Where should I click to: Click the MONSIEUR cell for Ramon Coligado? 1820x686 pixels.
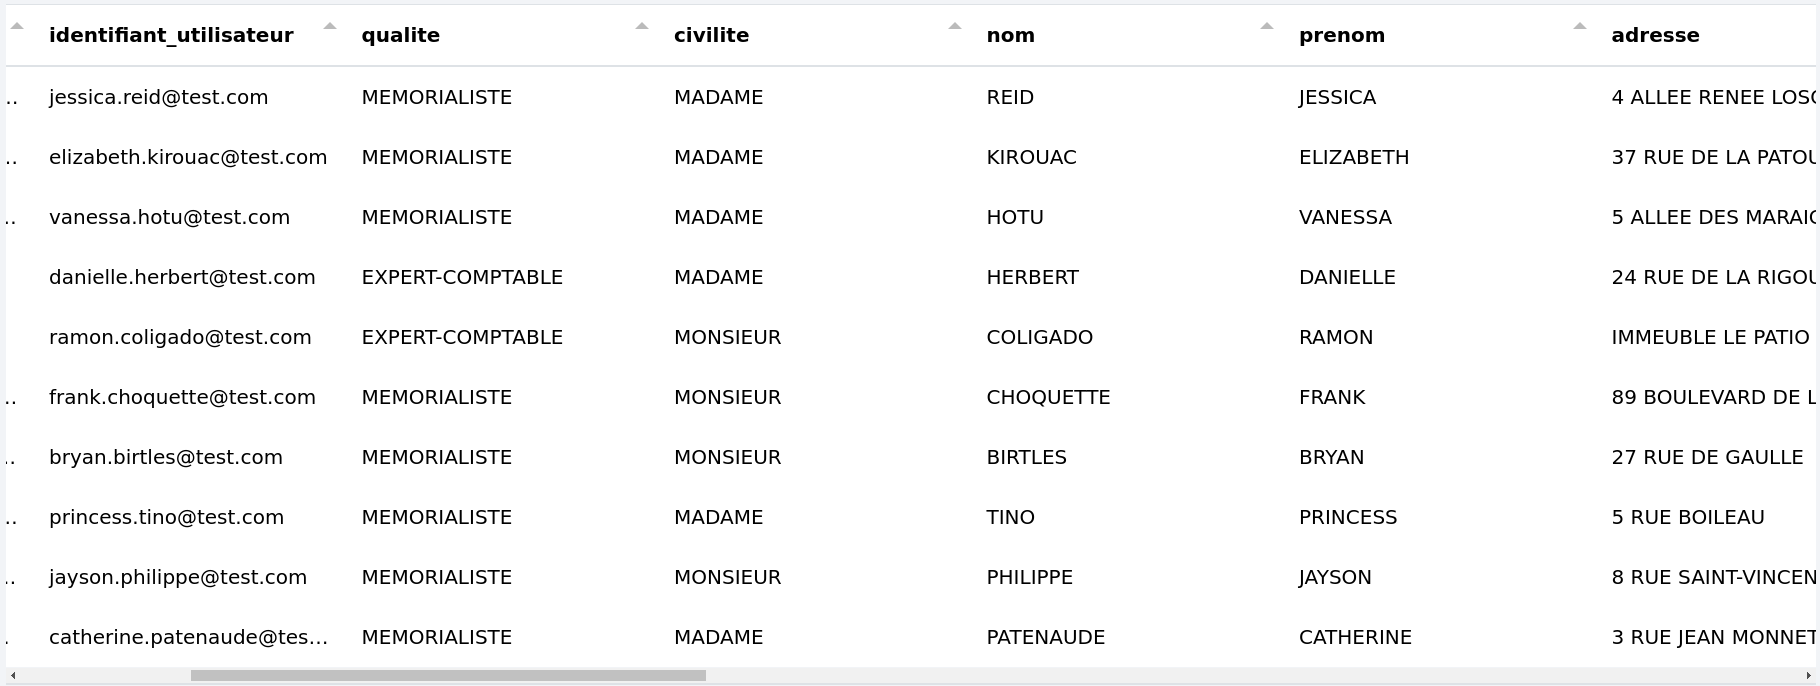[x=727, y=337]
